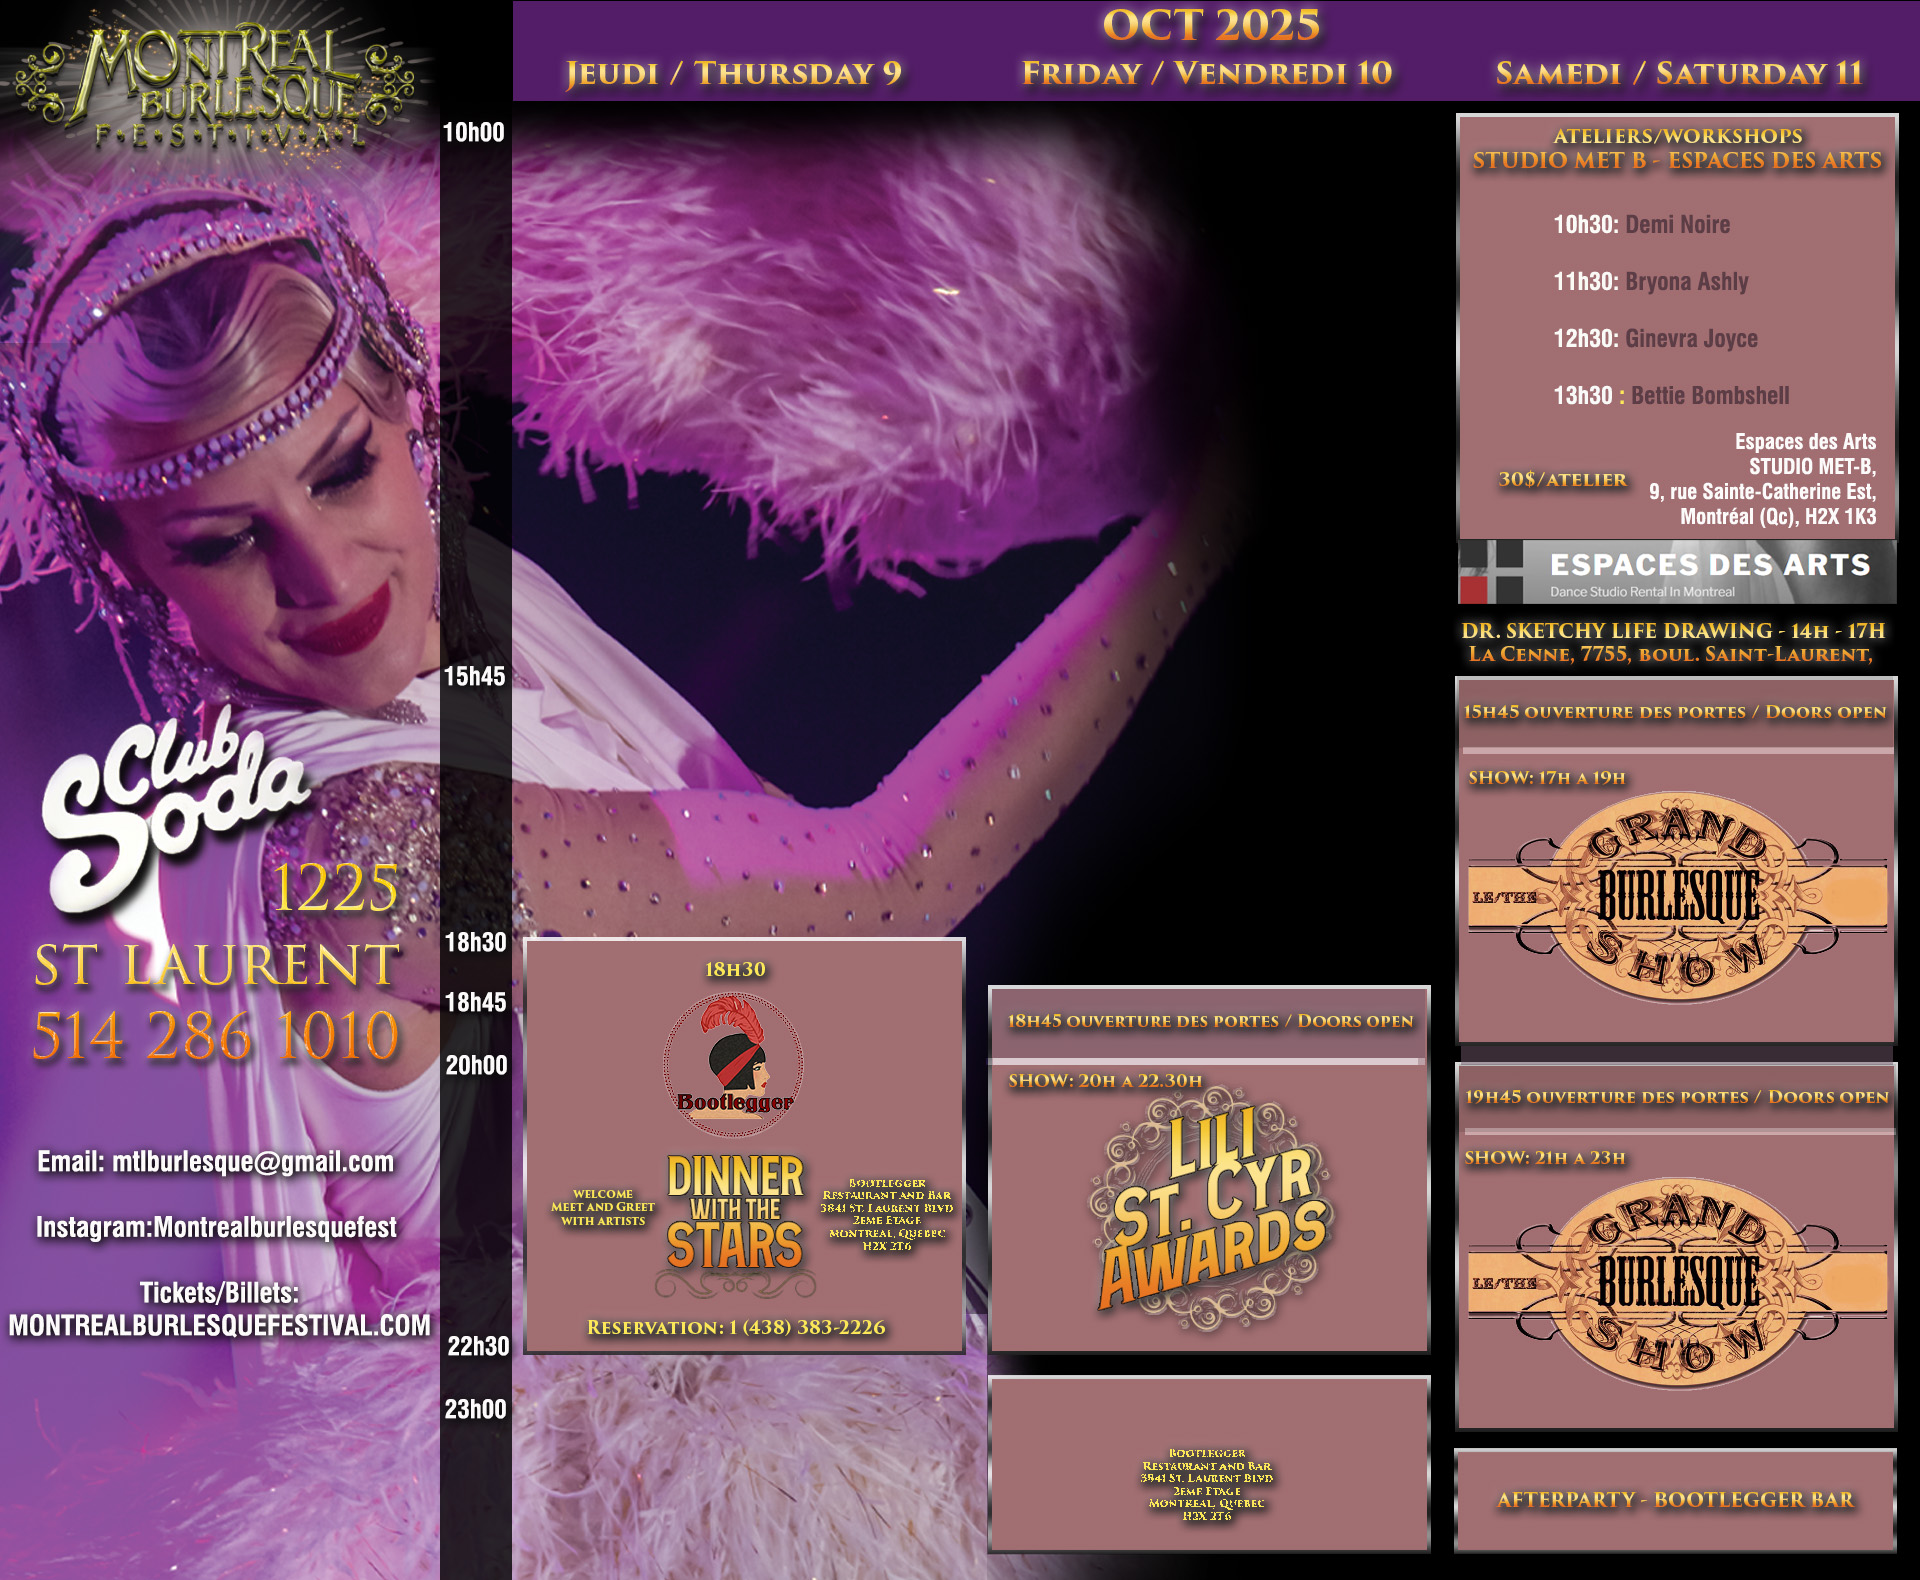
Task: Click the Show: 20h a 22.30h text
Action: (x=1105, y=1081)
